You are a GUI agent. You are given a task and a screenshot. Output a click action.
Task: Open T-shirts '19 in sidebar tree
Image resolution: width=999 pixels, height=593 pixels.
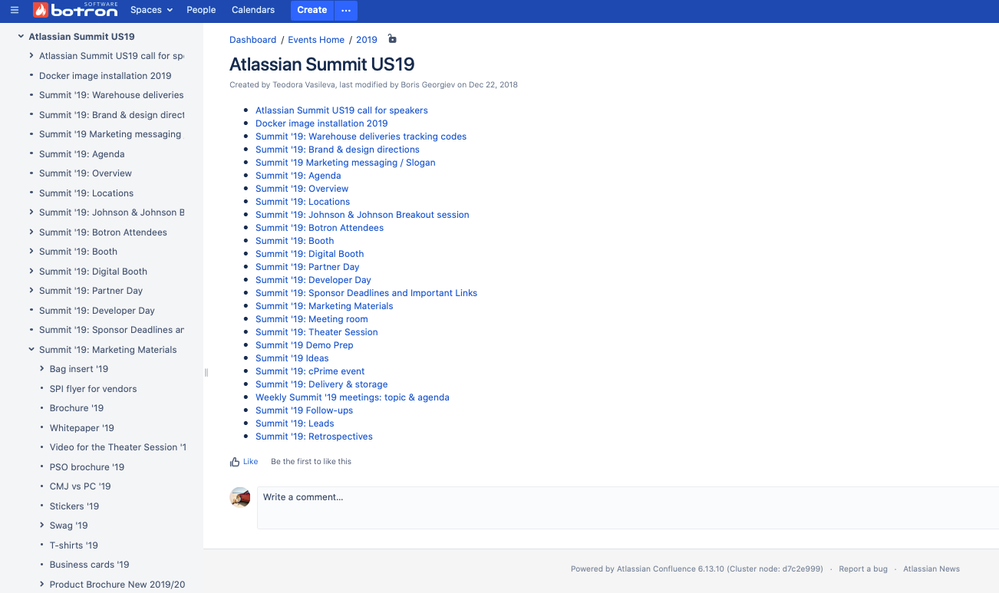tap(74, 545)
